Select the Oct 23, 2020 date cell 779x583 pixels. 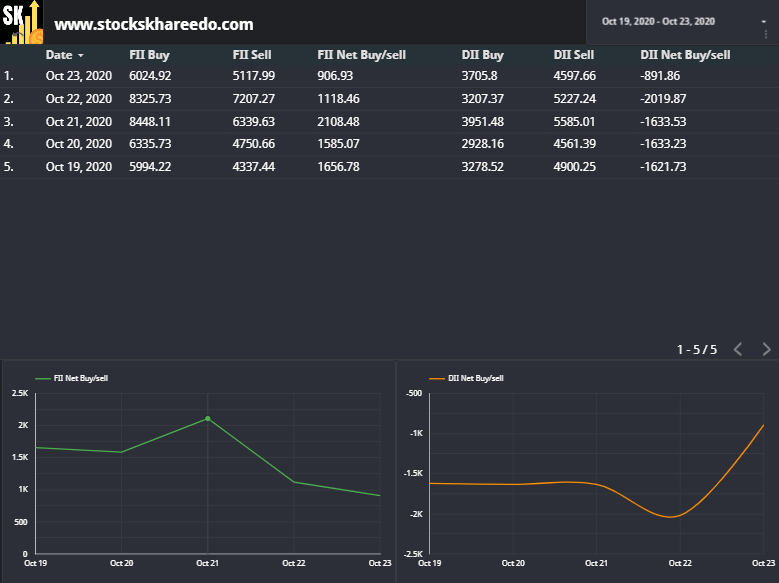[78, 76]
